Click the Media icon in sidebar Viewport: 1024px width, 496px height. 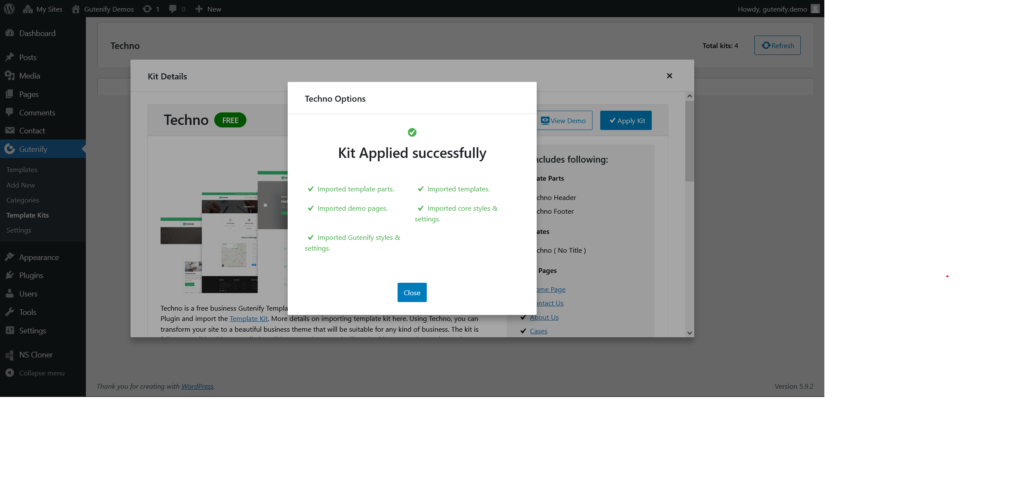(9, 76)
